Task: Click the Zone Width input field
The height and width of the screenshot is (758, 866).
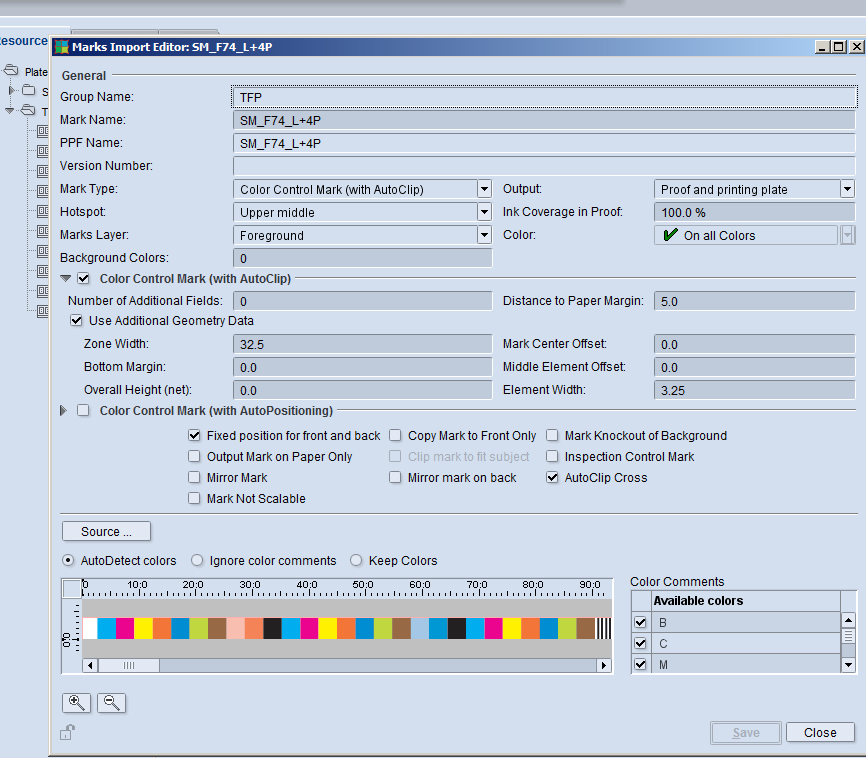Action: tap(362, 344)
